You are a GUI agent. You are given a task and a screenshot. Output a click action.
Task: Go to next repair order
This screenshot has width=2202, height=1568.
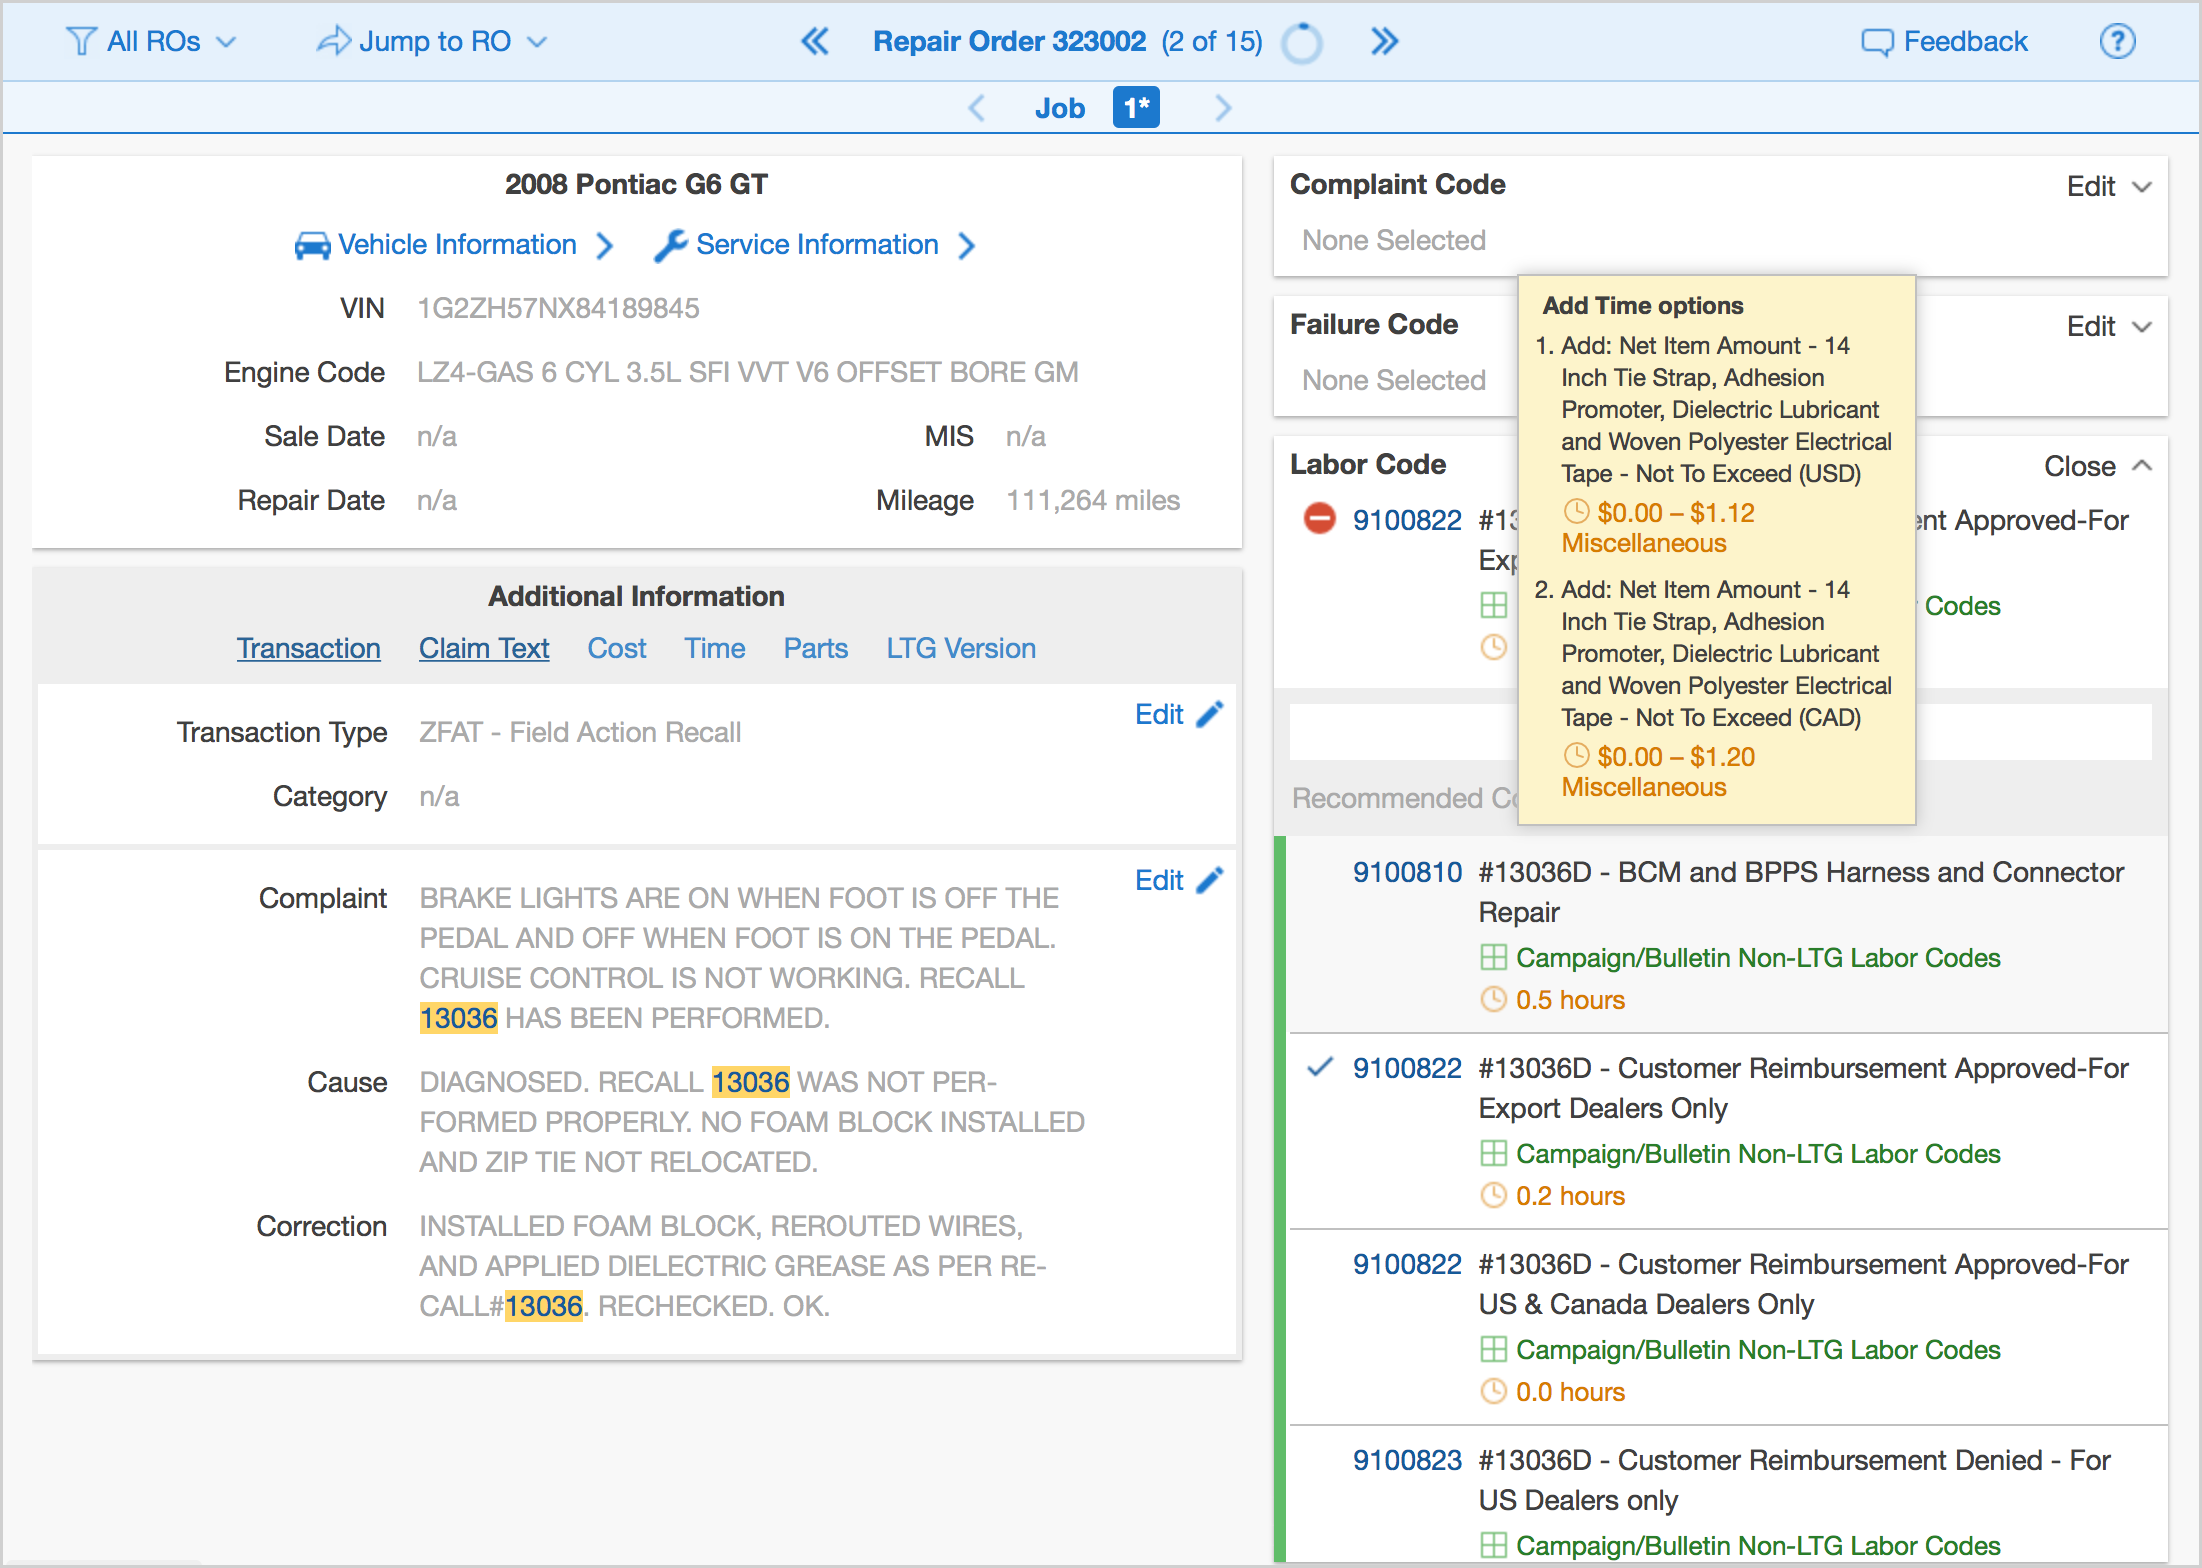tap(1384, 41)
